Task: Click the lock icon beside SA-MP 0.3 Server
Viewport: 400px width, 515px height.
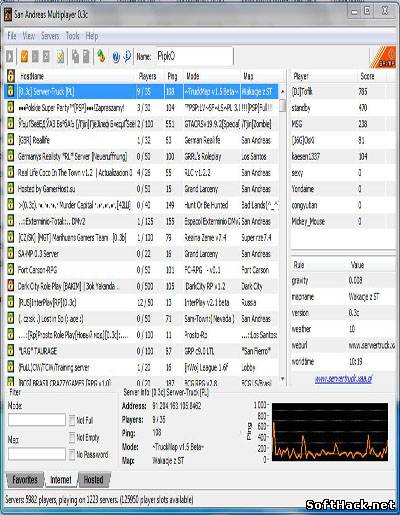Action: 11,254
